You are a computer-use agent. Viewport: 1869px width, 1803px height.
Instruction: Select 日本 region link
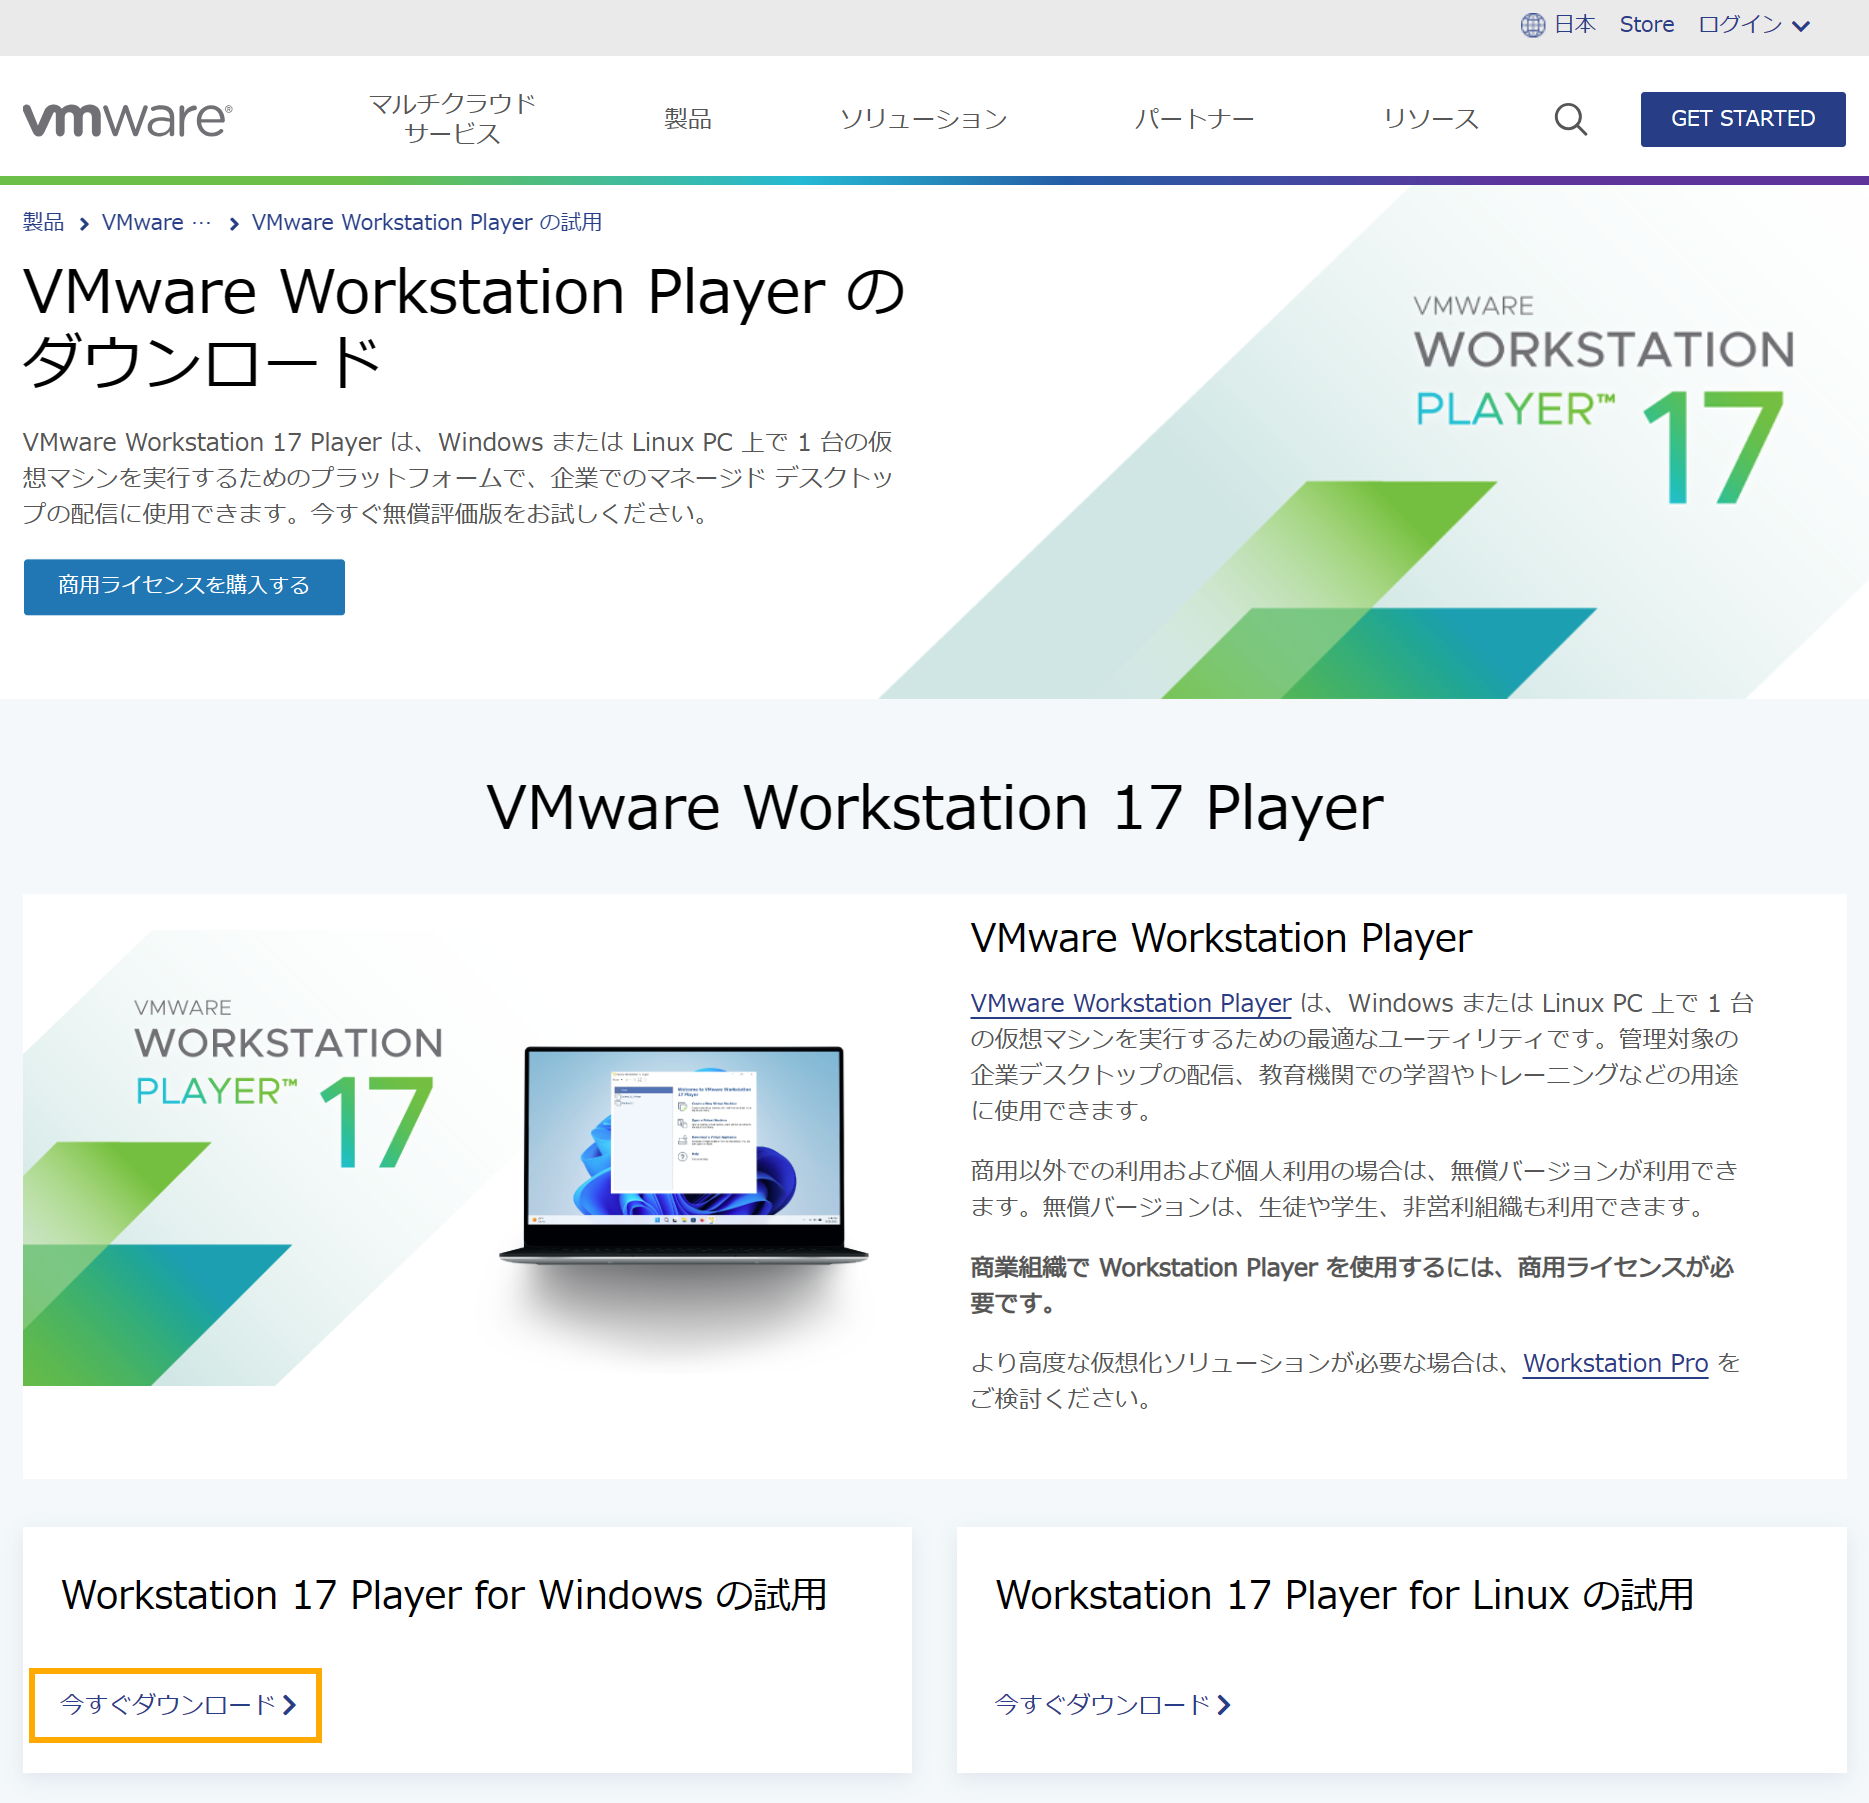click(x=1574, y=25)
